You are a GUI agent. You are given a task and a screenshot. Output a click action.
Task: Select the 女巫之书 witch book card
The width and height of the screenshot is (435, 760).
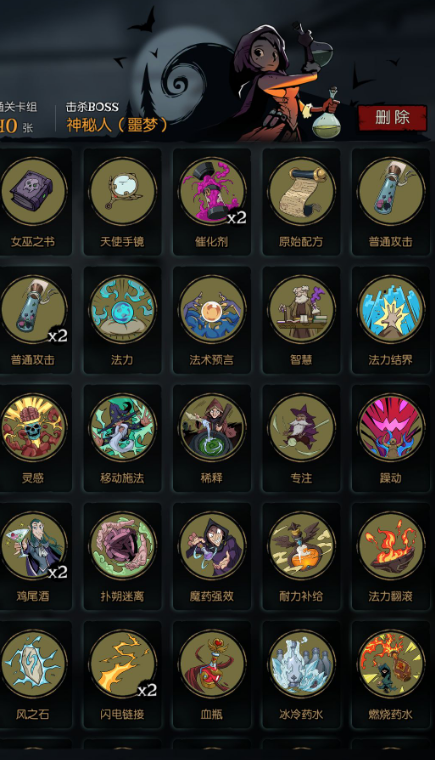pos(33,202)
